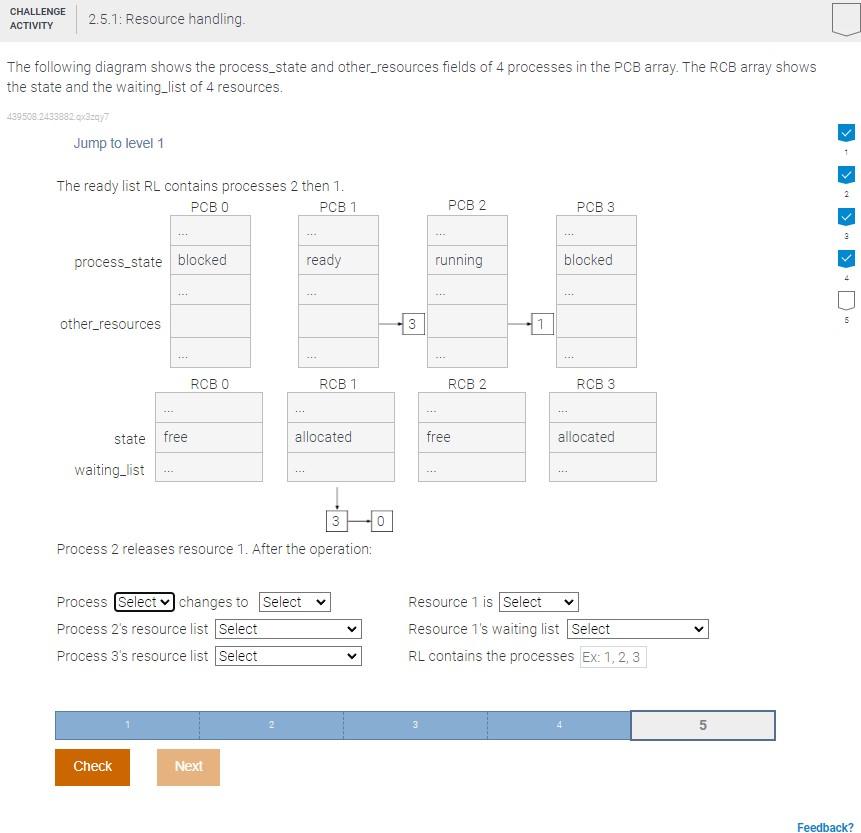Open the Jump to level 1 link

tap(119, 143)
